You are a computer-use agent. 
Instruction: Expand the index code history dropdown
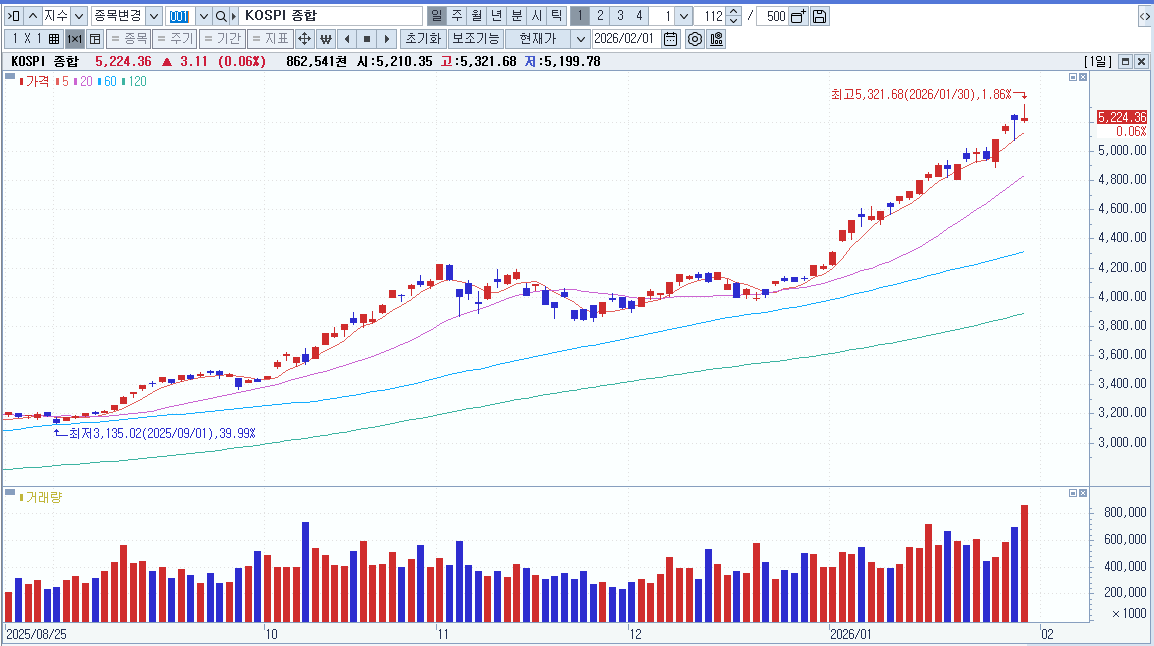click(x=204, y=15)
